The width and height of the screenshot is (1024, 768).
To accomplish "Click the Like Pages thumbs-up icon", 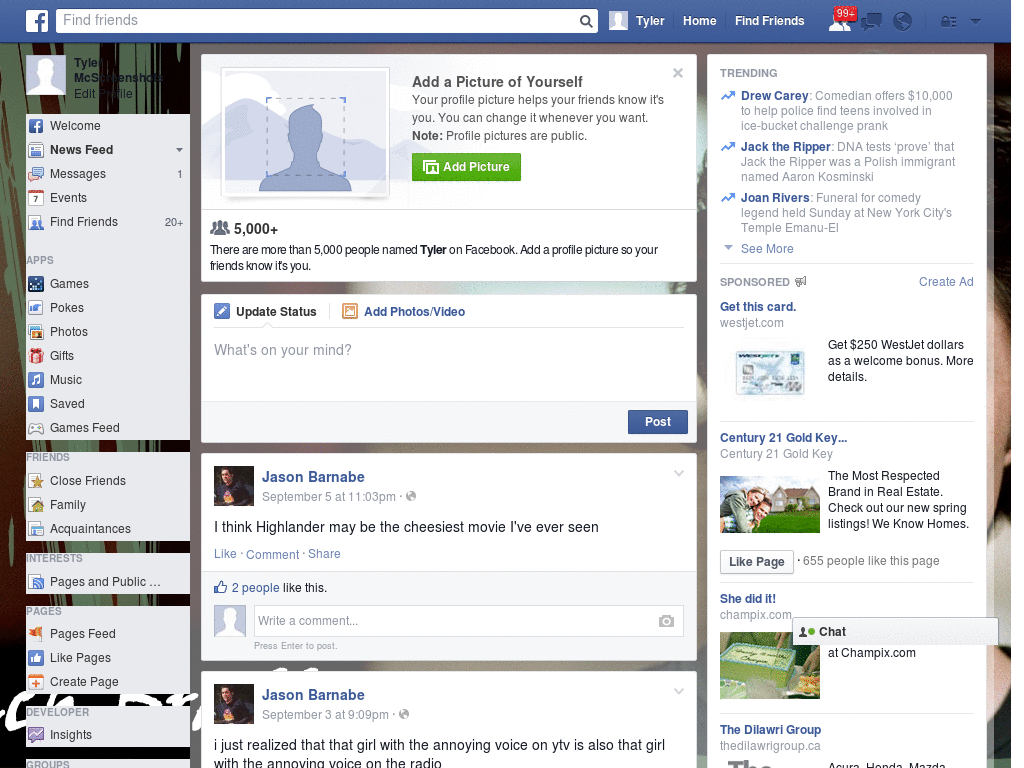I will click(x=36, y=658).
